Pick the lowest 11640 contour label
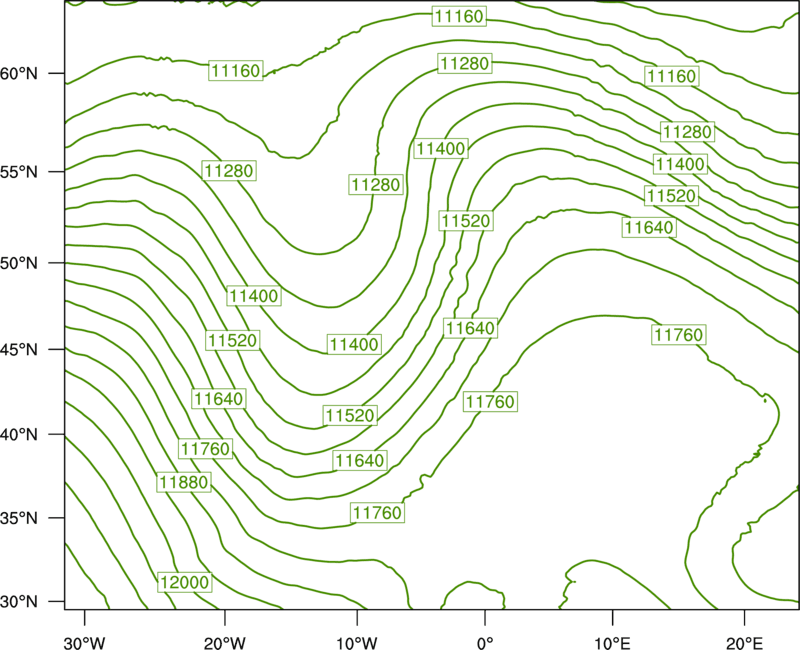 coord(360,461)
